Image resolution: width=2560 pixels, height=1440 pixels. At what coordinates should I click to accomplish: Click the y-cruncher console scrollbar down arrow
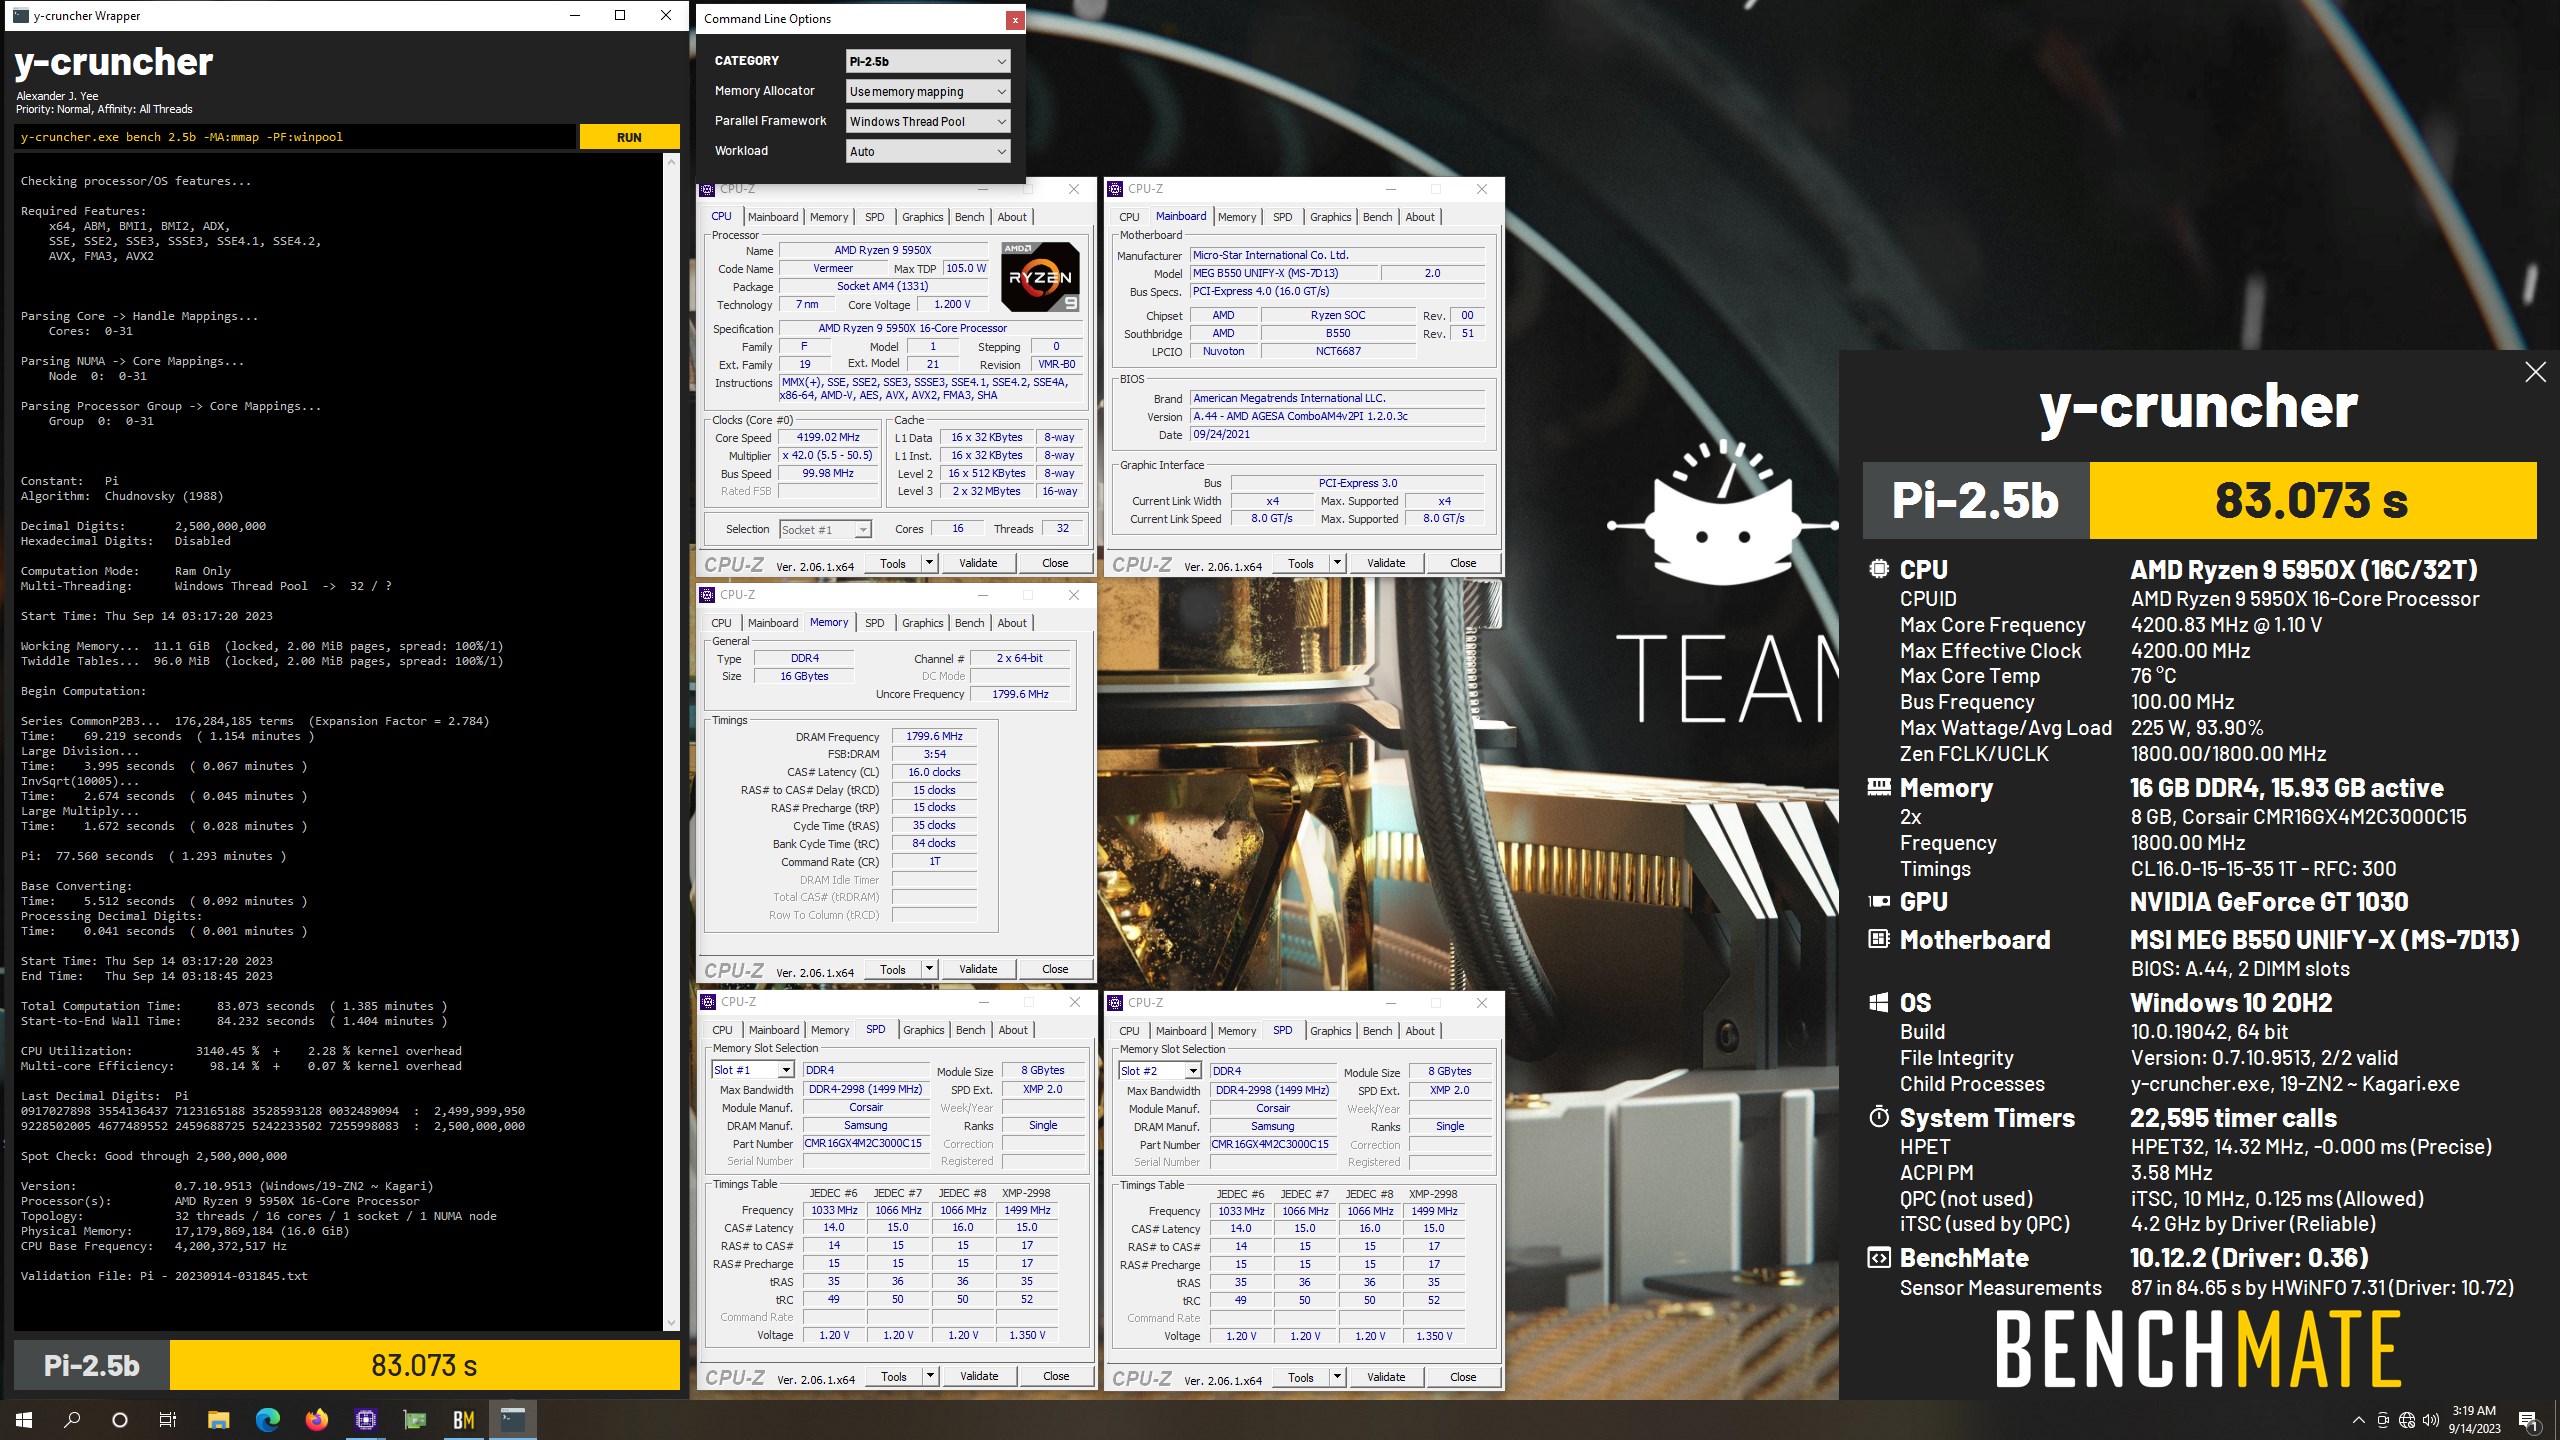click(671, 1322)
